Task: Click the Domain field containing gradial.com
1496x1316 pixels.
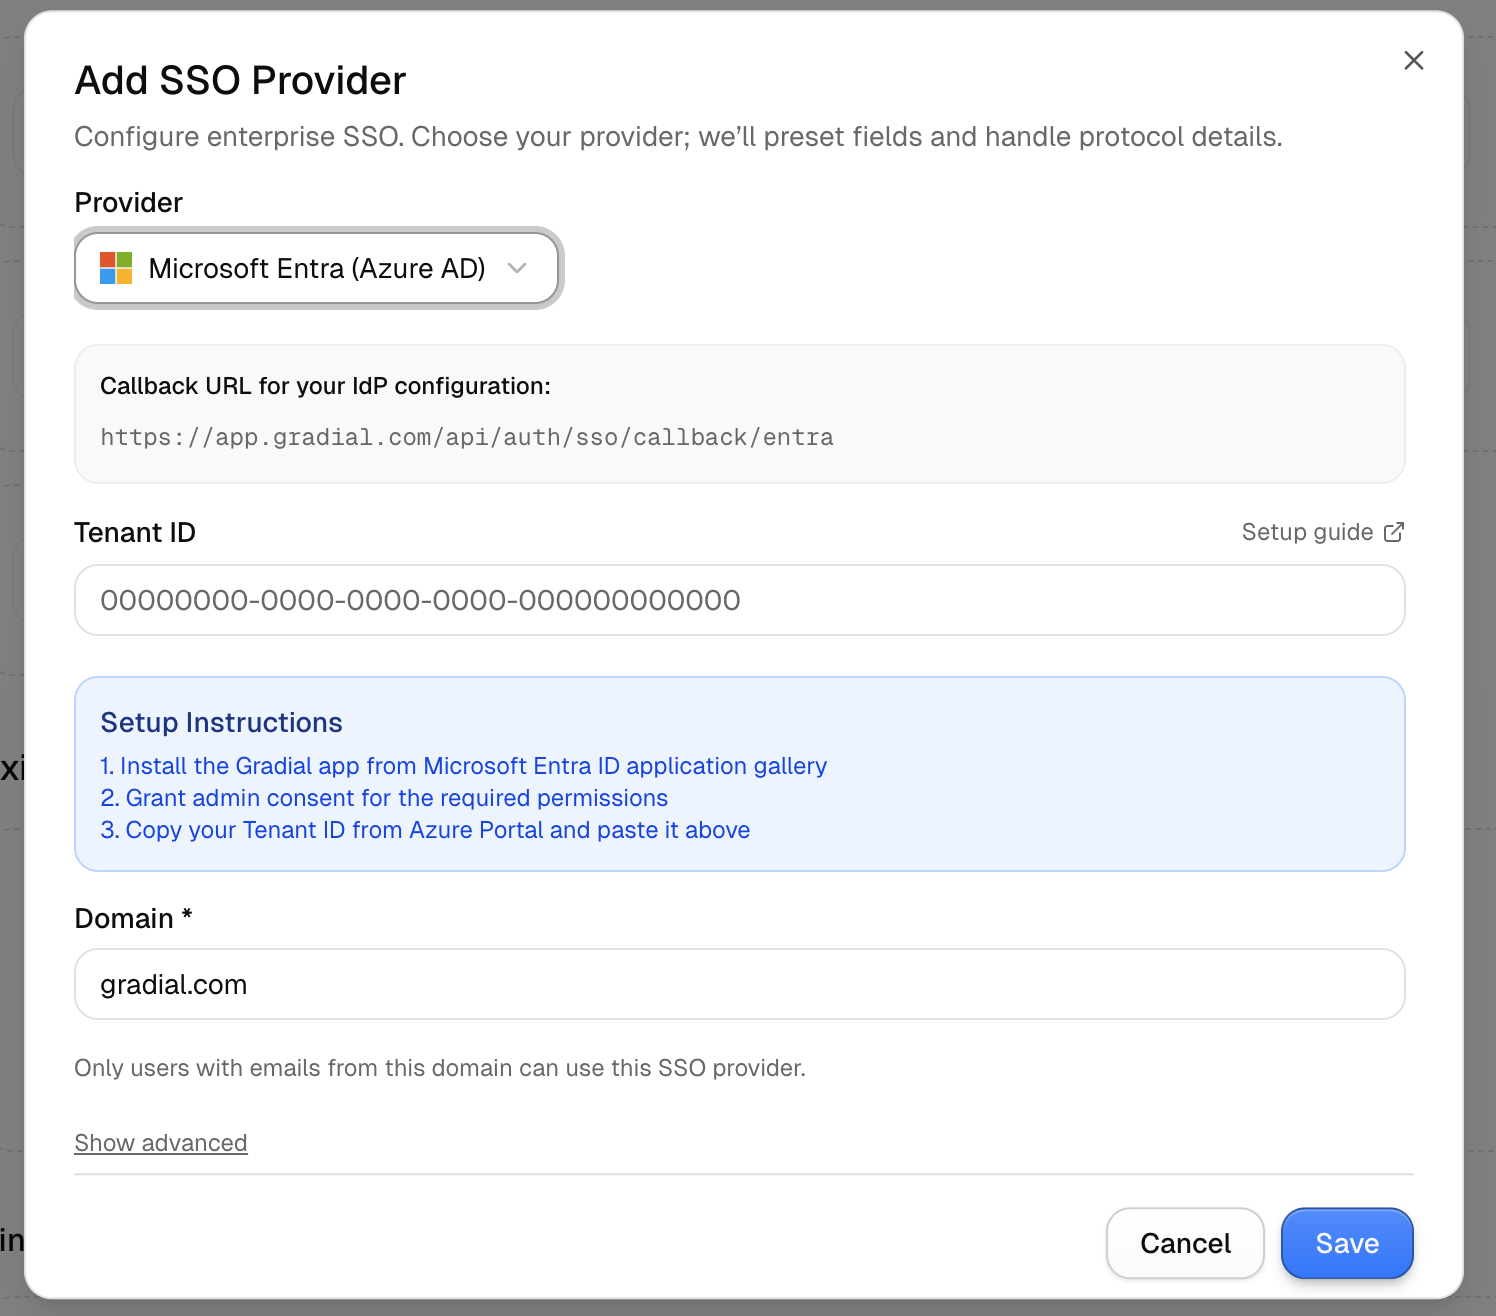Action: [740, 984]
